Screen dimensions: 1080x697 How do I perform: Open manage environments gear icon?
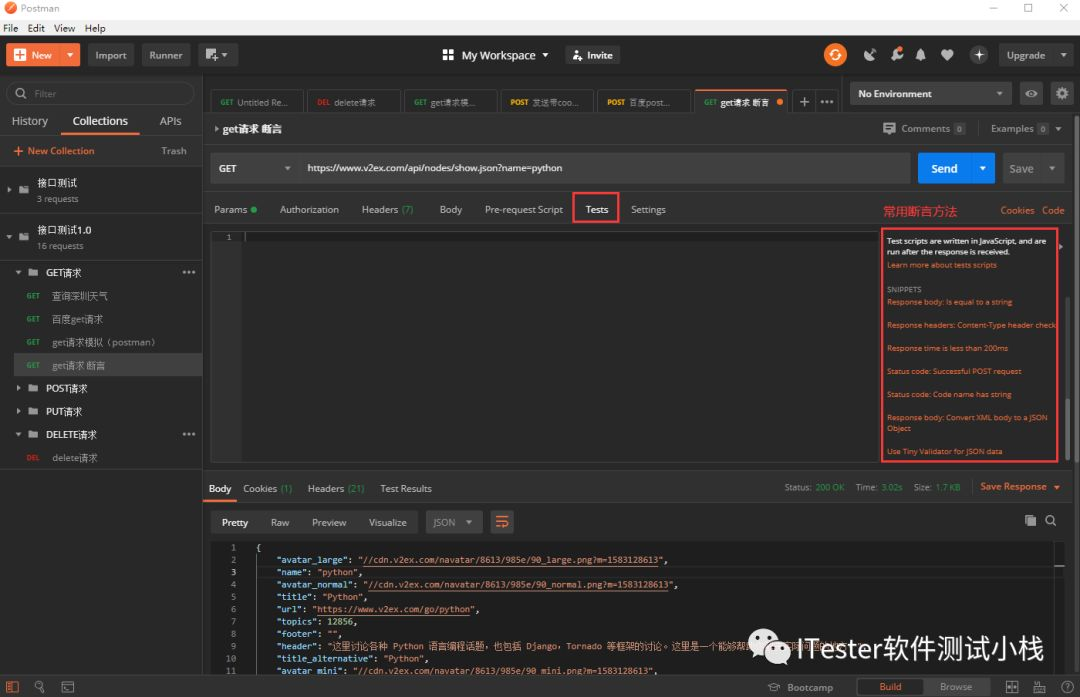pos(1061,94)
